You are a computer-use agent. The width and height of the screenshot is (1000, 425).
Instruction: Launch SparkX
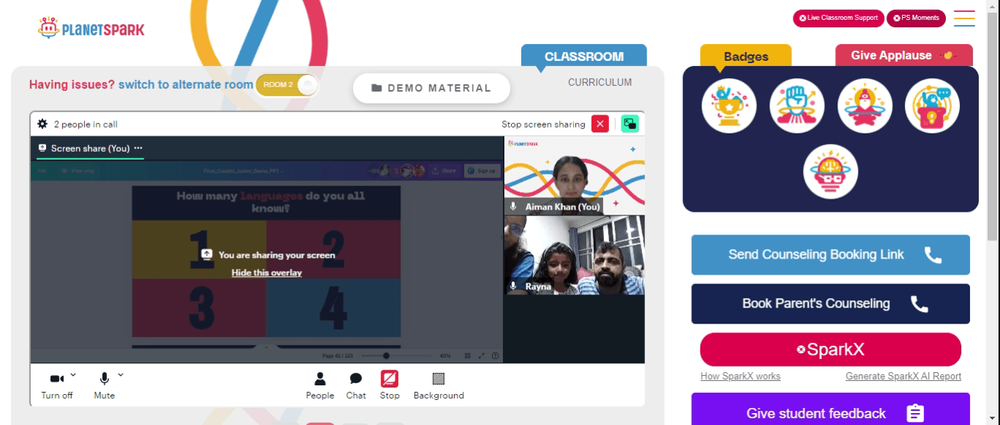point(830,350)
